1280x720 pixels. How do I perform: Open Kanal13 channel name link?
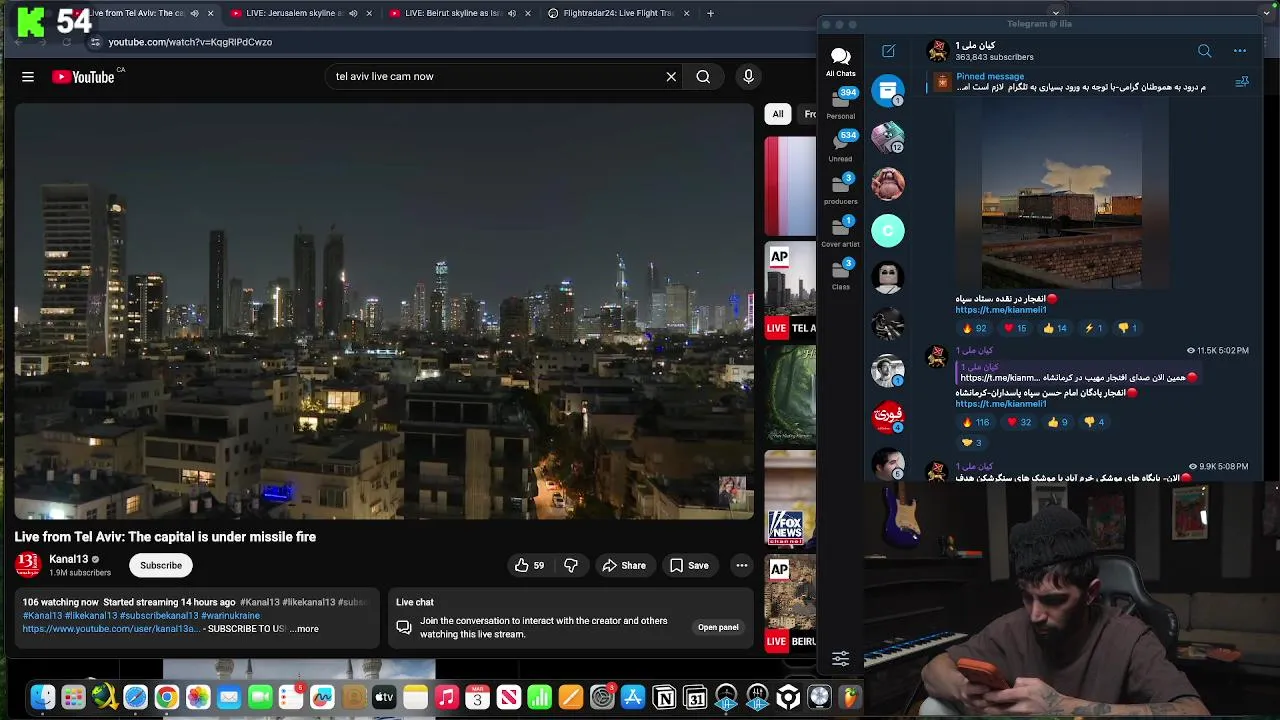pyautogui.click(x=69, y=559)
